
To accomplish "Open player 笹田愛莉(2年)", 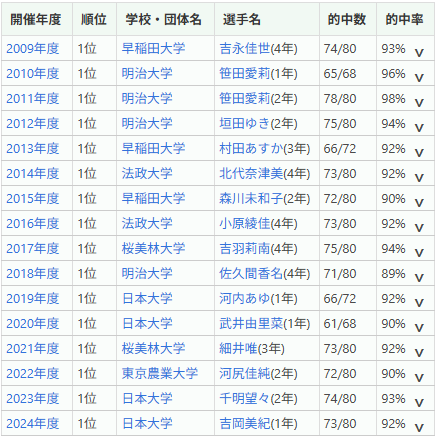I will pos(258,99).
